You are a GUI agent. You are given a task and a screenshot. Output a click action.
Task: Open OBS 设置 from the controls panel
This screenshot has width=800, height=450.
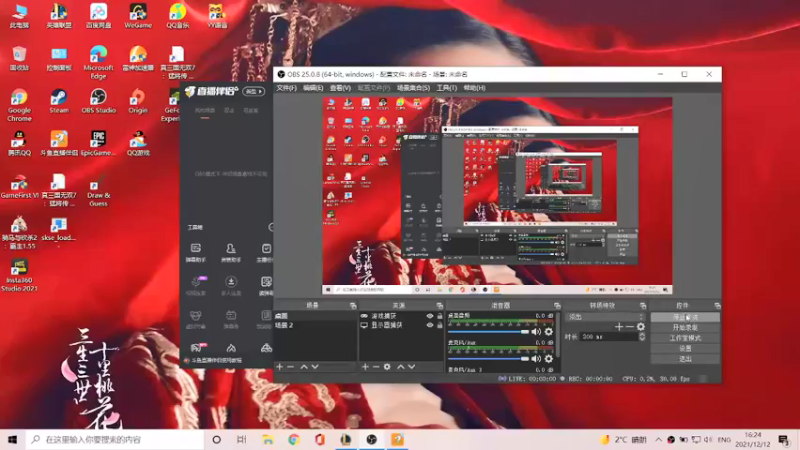pyautogui.click(x=685, y=348)
